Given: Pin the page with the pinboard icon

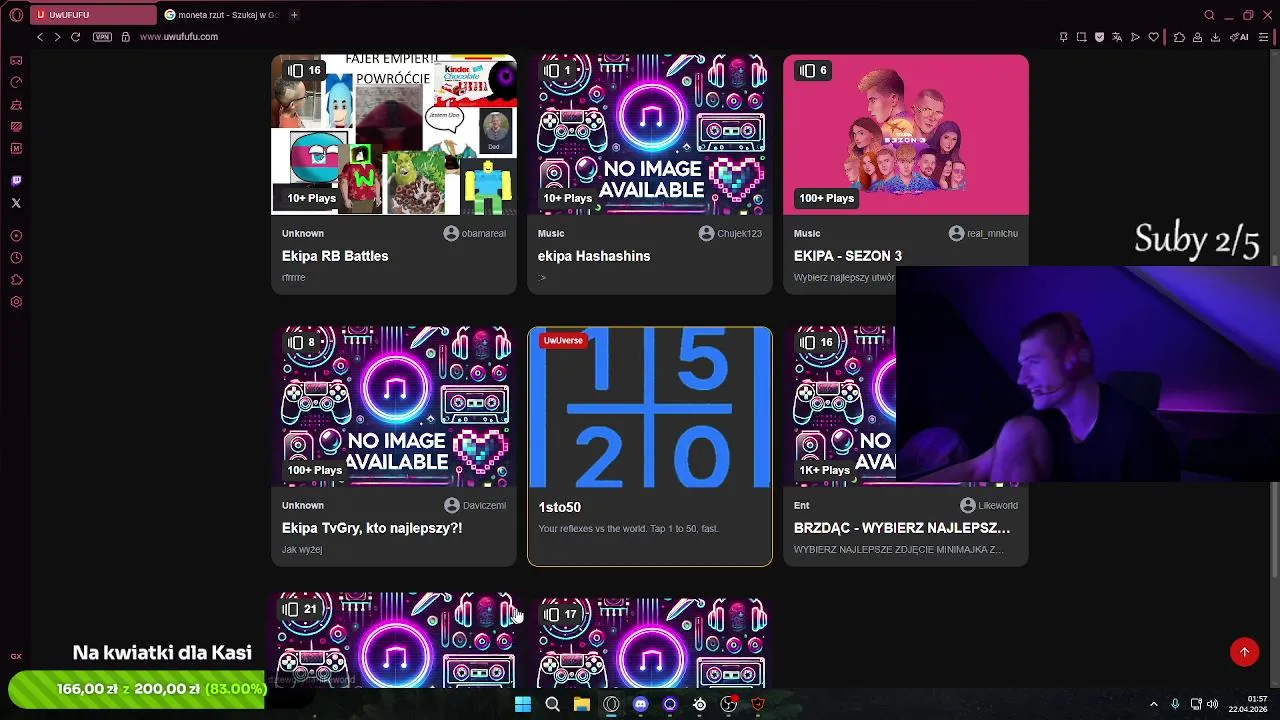Looking at the screenshot, I should [1063, 37].
